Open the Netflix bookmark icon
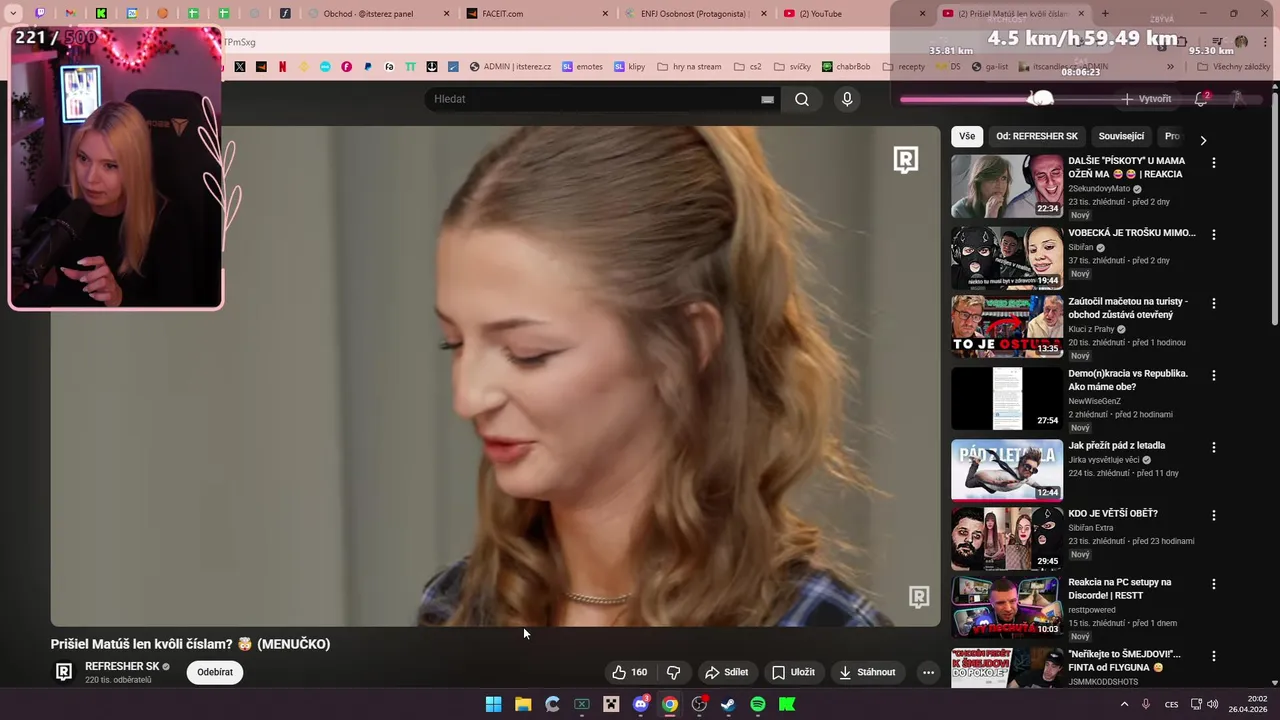The image size is (1280, 720). point(282,67)
